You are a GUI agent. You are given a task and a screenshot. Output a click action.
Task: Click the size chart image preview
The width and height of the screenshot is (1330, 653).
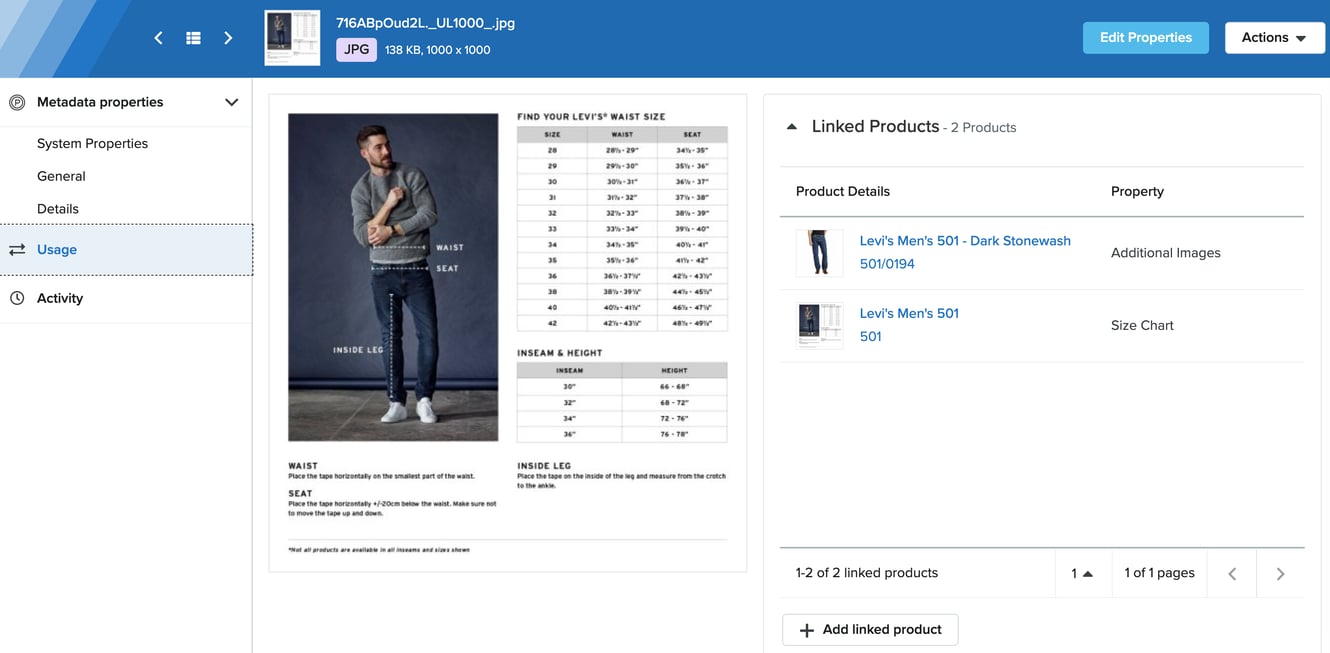pyautogui.click(x=508, y=333)
